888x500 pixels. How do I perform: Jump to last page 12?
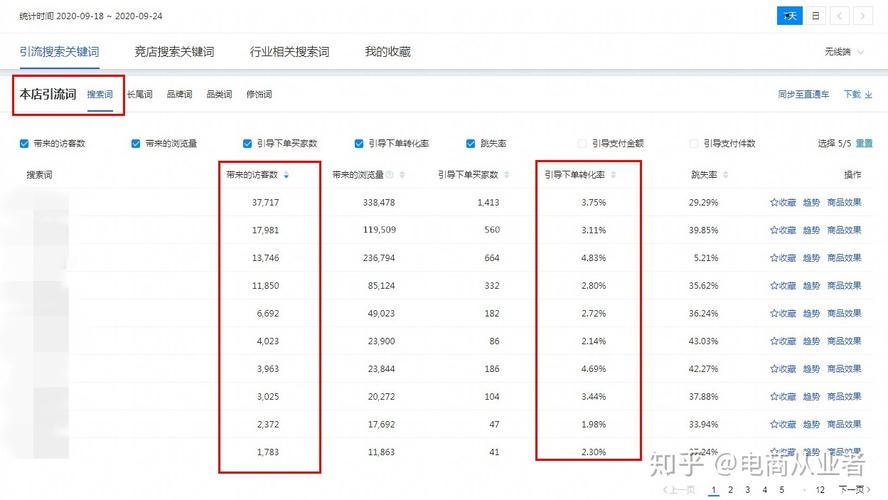820,490
